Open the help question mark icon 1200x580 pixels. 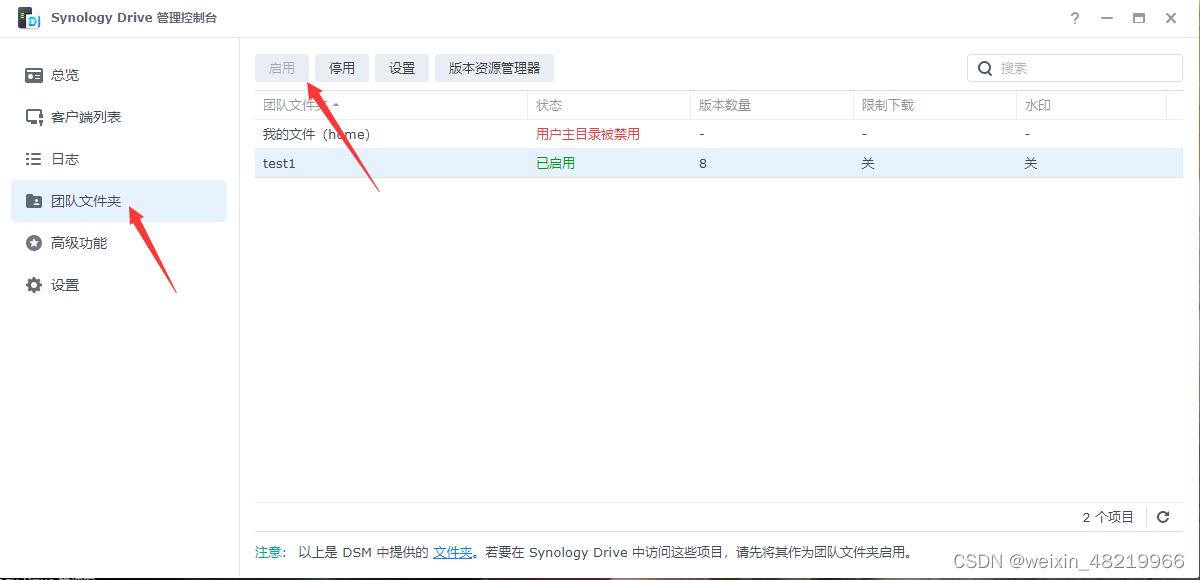[1075, 18]
